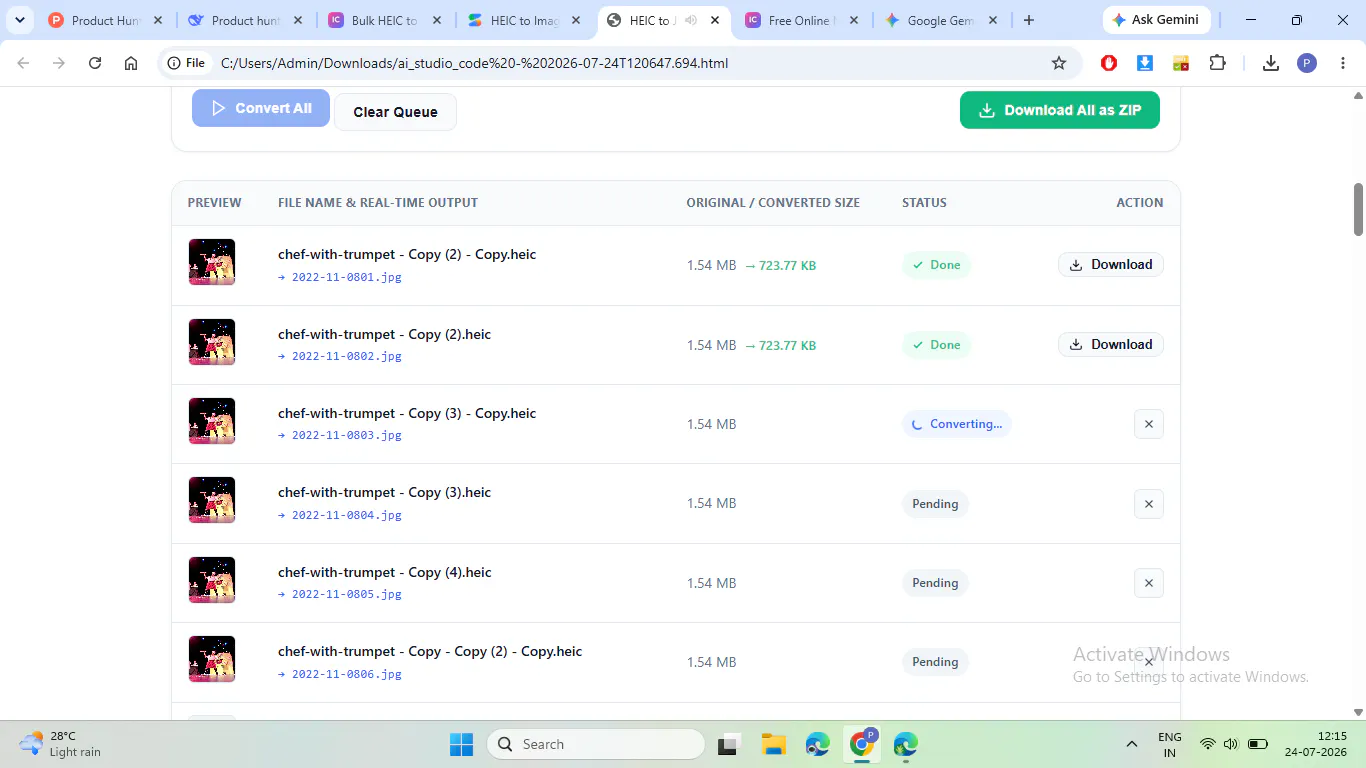This screenshot has height=768, width=1366.
Task: Open Chrome from taskbar
Action: [862, 744]
